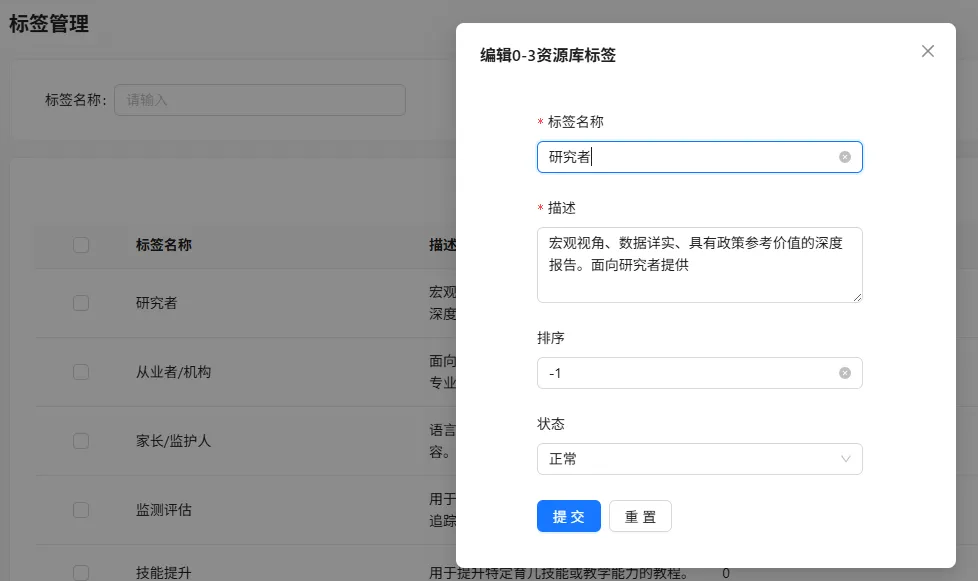Click the dialog title 编辑0-3资源库标签
Viewport: 978px width, 581px height.
548,55
